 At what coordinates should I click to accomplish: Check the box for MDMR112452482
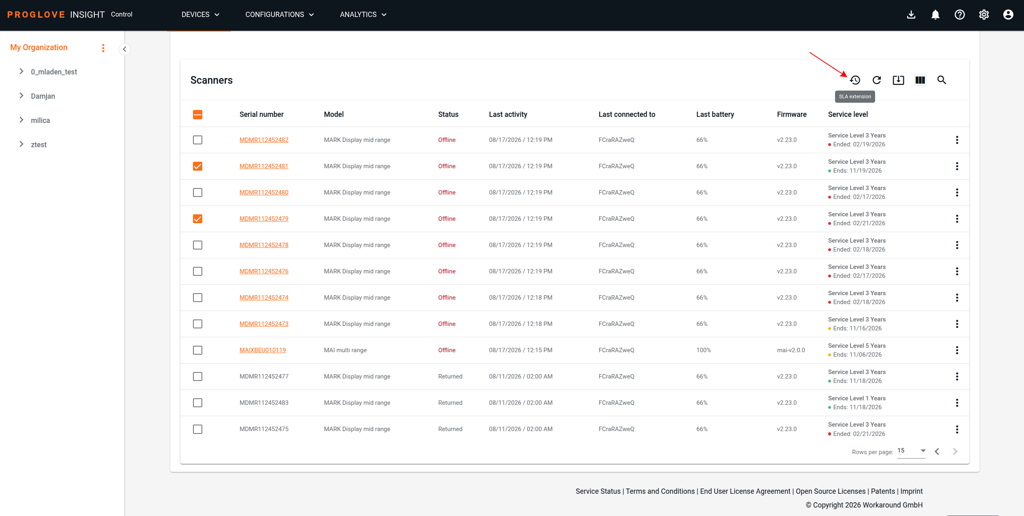tap(198, 140)
